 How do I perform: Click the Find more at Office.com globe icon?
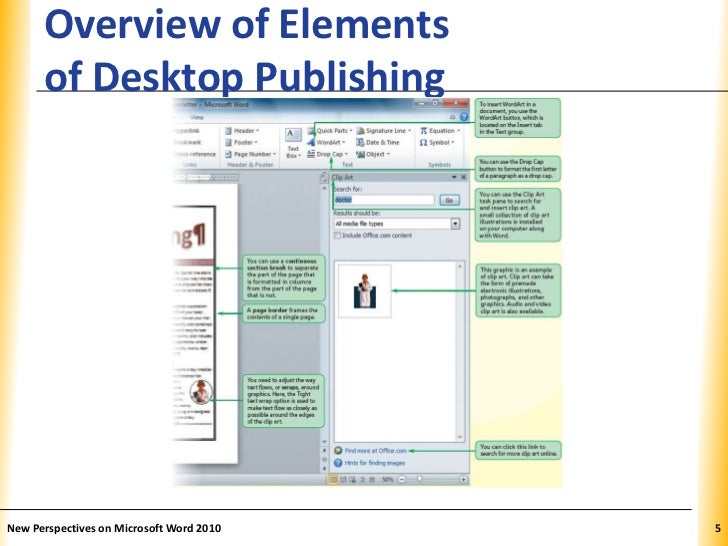point(338,451)
